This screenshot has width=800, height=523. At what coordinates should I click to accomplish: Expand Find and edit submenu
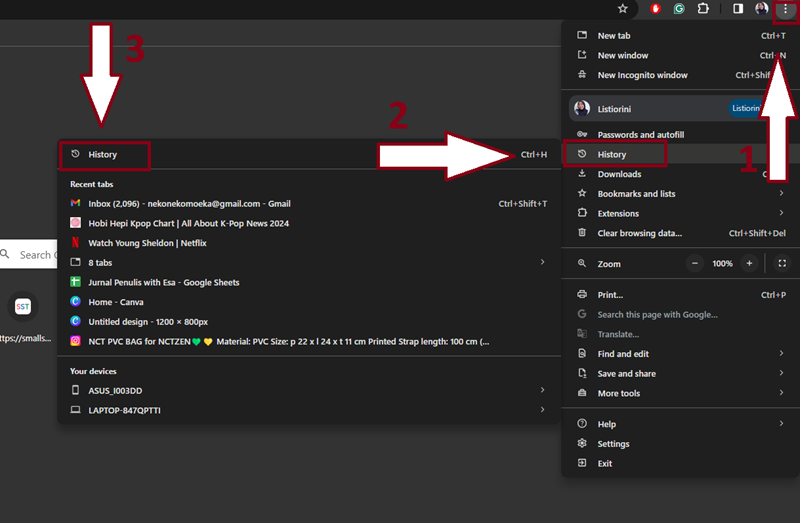point(681,354)
